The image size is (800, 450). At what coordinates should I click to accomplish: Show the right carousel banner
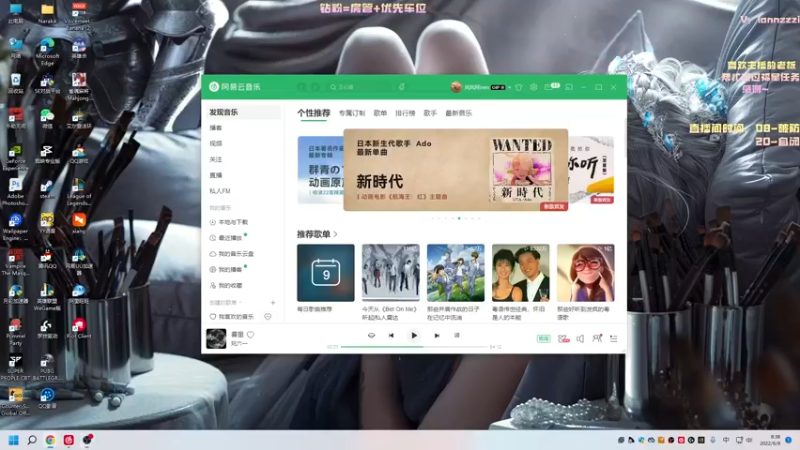tap(591, 170)
